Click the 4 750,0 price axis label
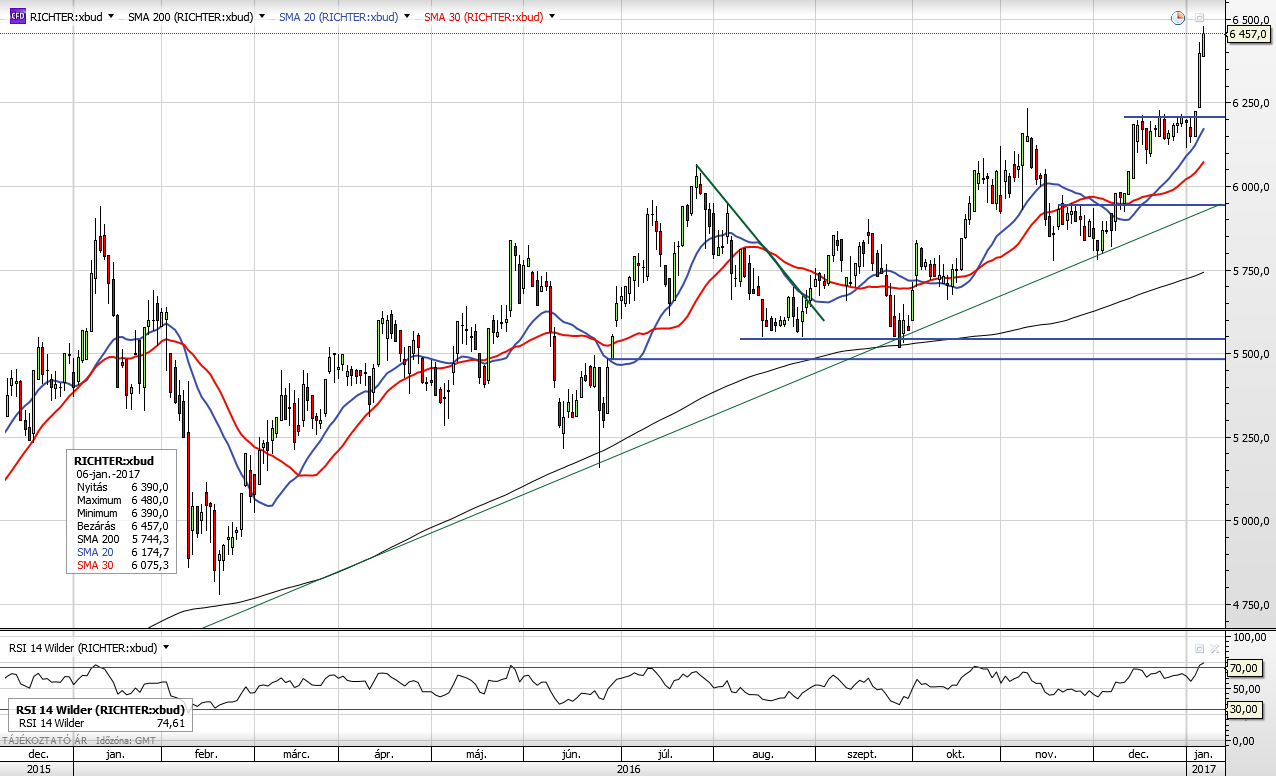1276x776 pixels. tap(1249, 604)
